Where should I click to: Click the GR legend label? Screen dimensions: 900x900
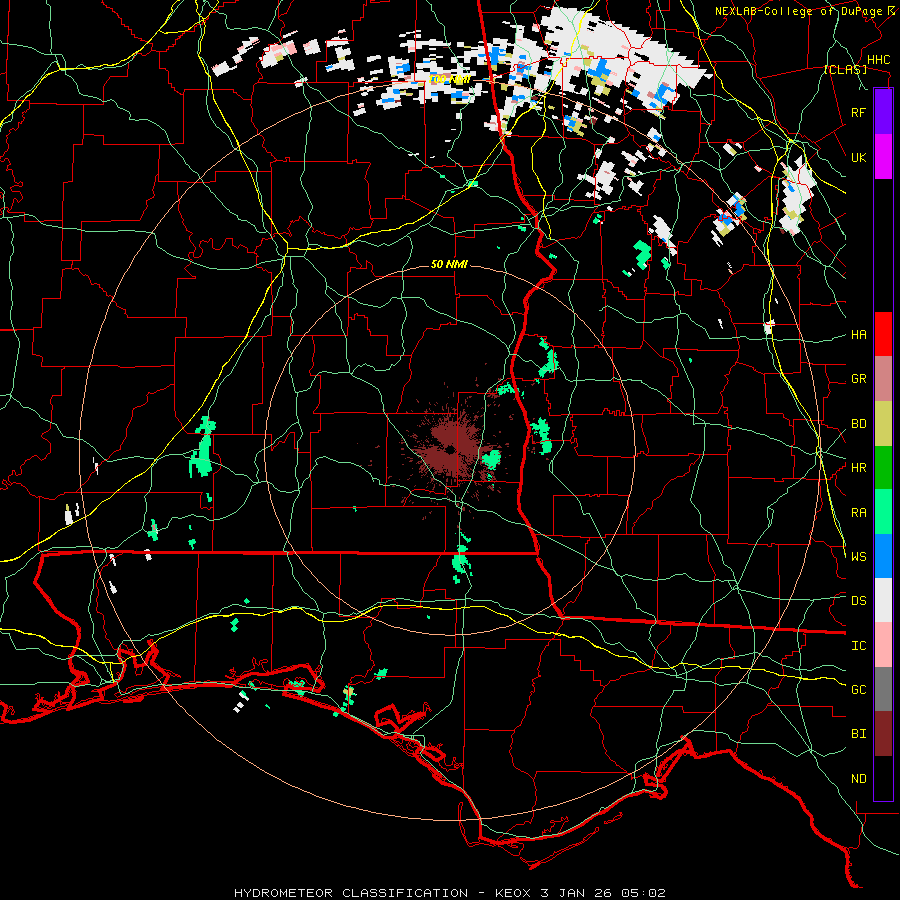pyautogui.click(x=858, y=379)
